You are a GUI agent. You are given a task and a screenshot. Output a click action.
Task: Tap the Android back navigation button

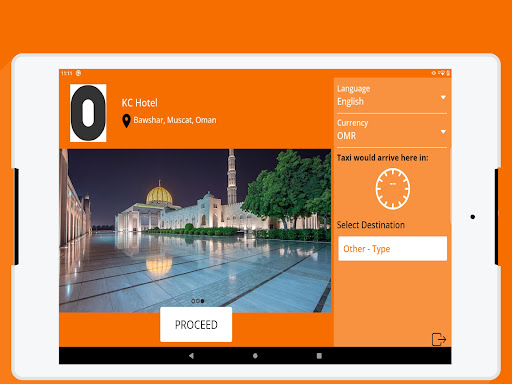point(191,356)
